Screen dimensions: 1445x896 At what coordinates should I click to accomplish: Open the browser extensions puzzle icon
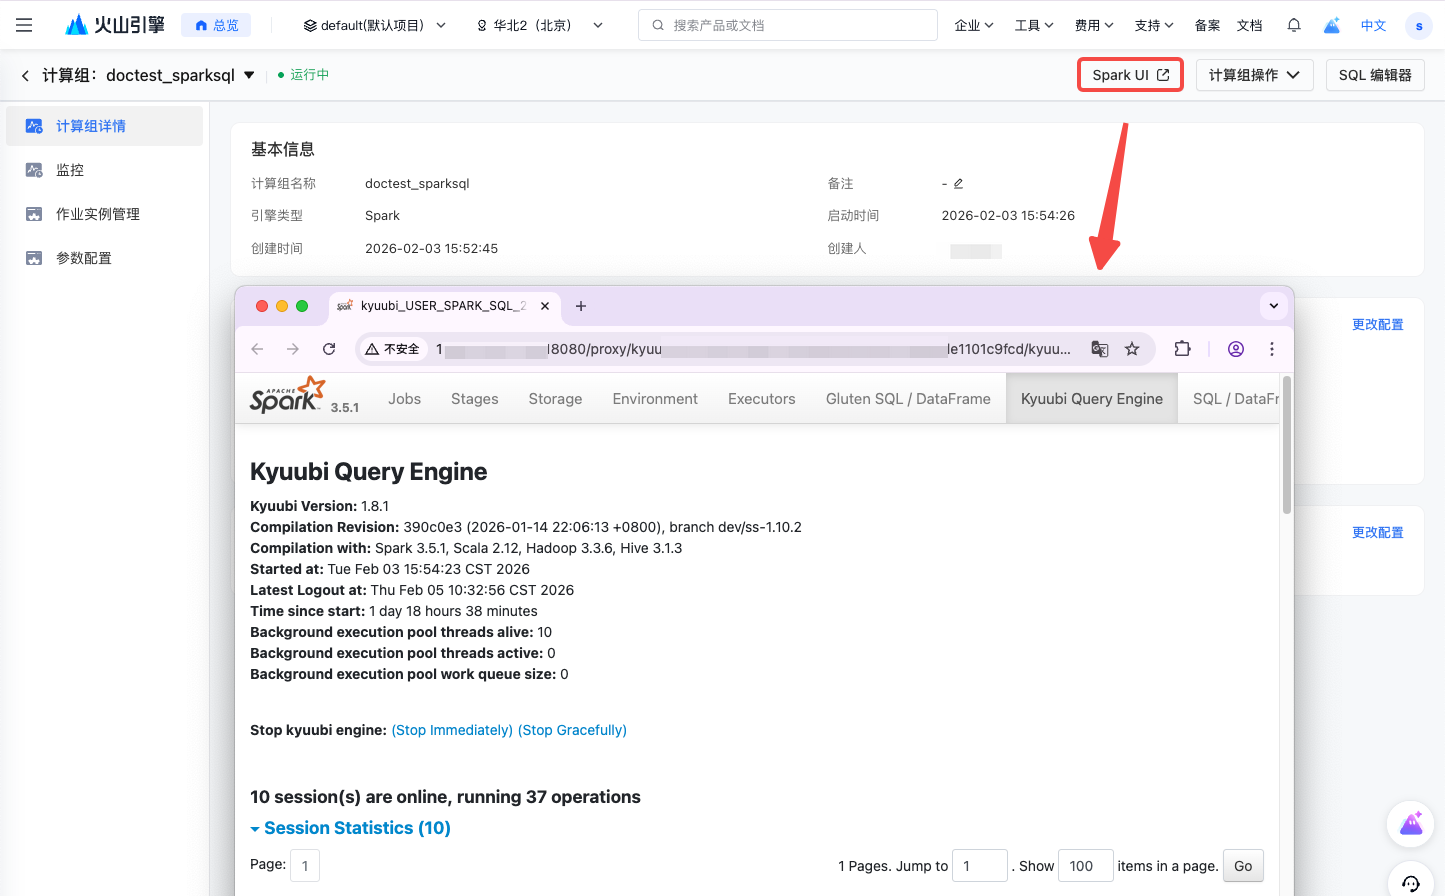(x=1183, y=349)
